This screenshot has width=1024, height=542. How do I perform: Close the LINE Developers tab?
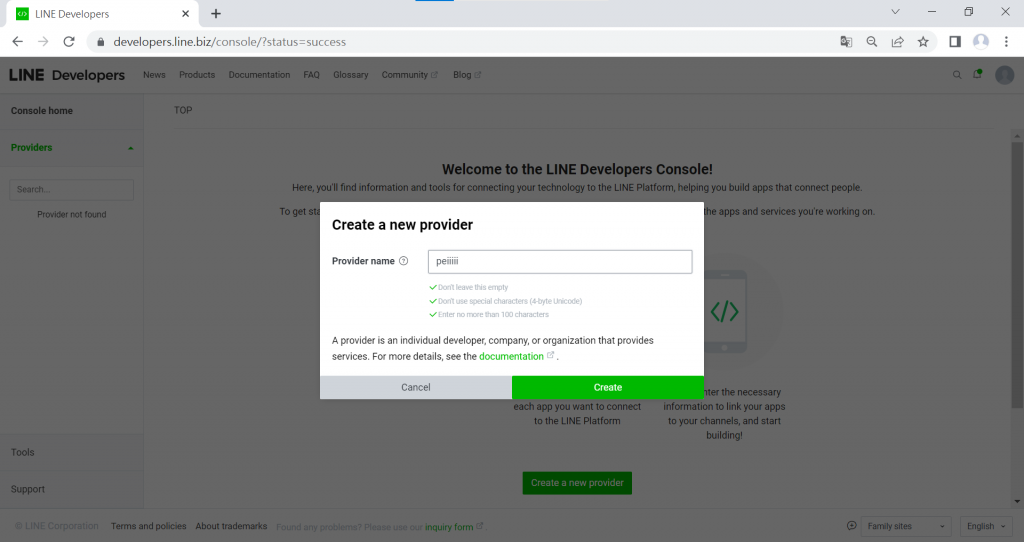tap(185, 14)
